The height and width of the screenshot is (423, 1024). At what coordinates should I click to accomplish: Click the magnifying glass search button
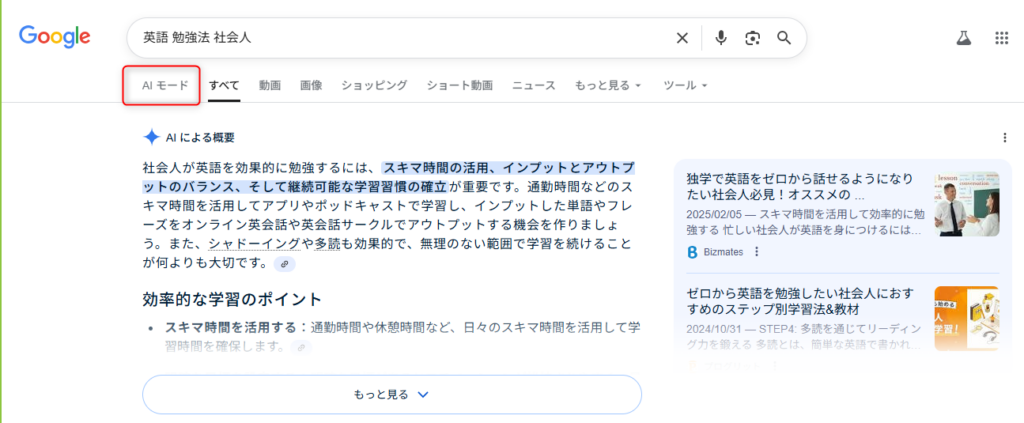coord(784,38)
